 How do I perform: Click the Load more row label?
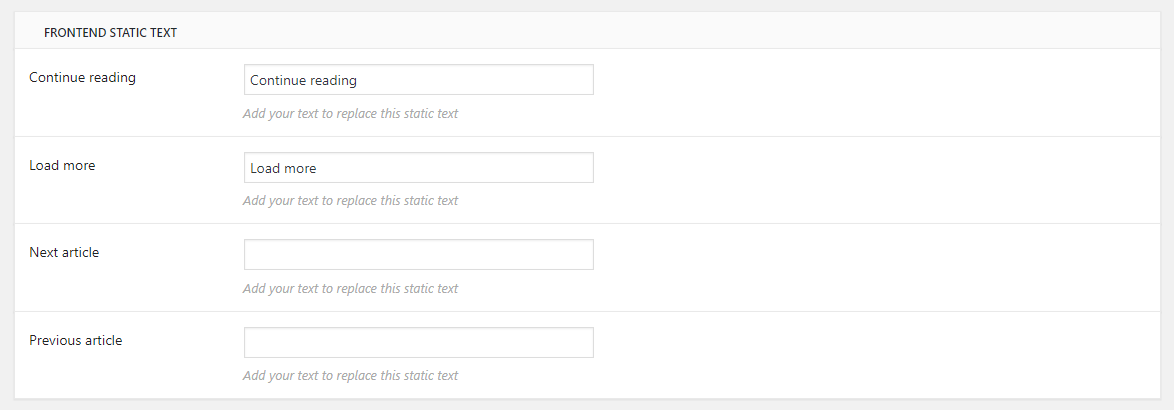62,165
